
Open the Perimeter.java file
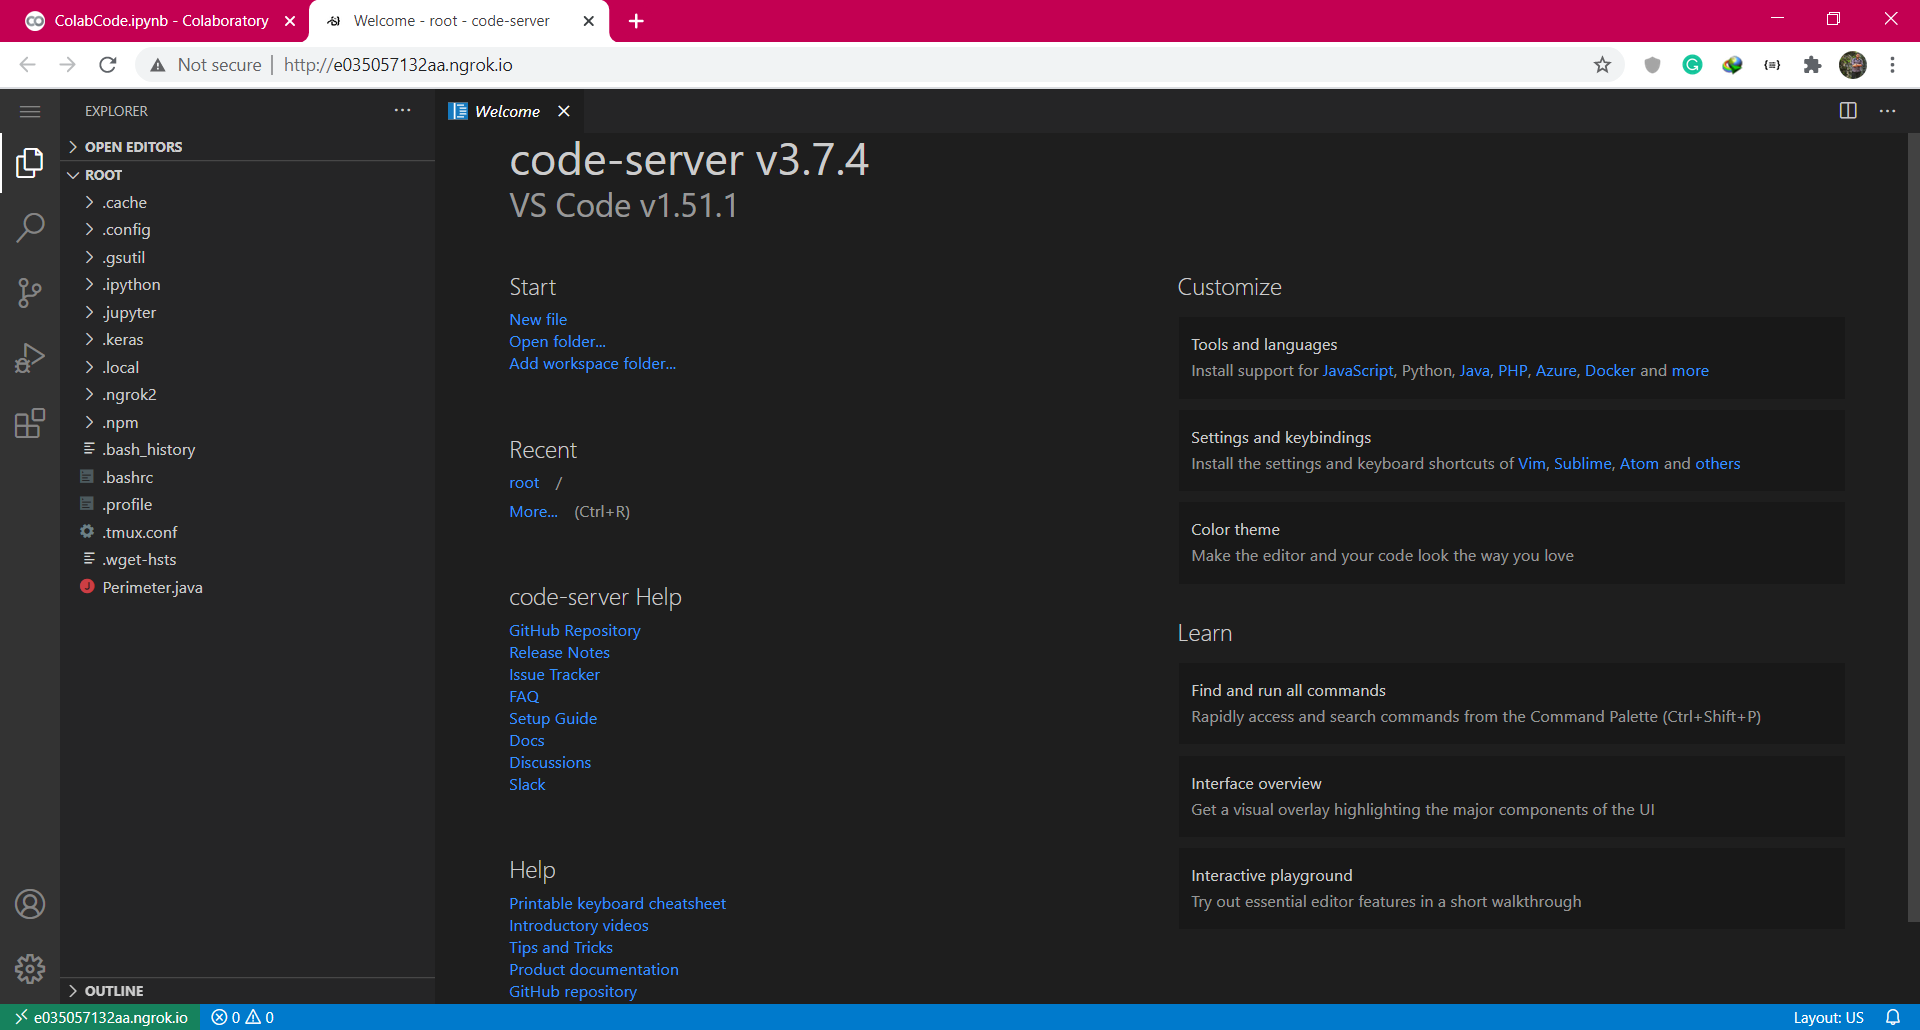(x=152, y=588)
